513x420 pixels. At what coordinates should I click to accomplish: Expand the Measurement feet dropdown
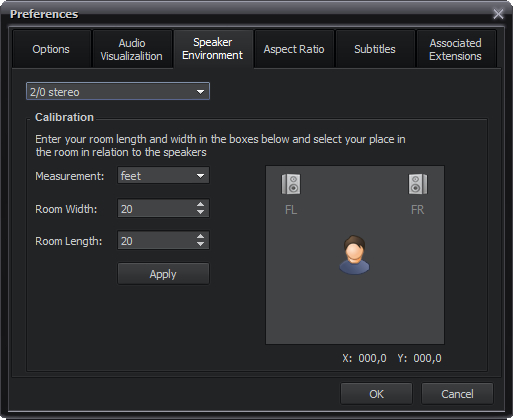[163, 175]
